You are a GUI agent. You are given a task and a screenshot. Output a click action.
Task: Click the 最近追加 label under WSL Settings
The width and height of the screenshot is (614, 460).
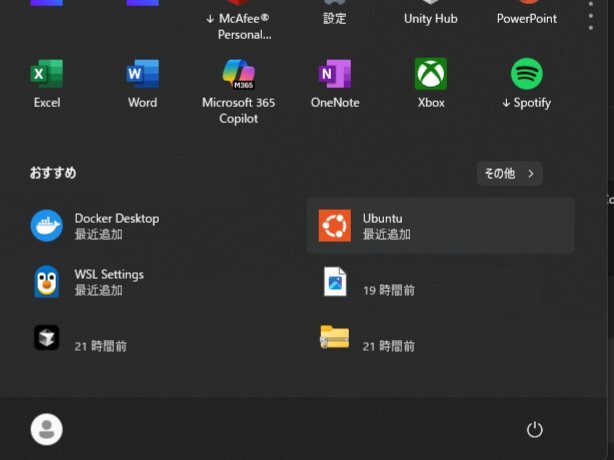tap(99, 290)
